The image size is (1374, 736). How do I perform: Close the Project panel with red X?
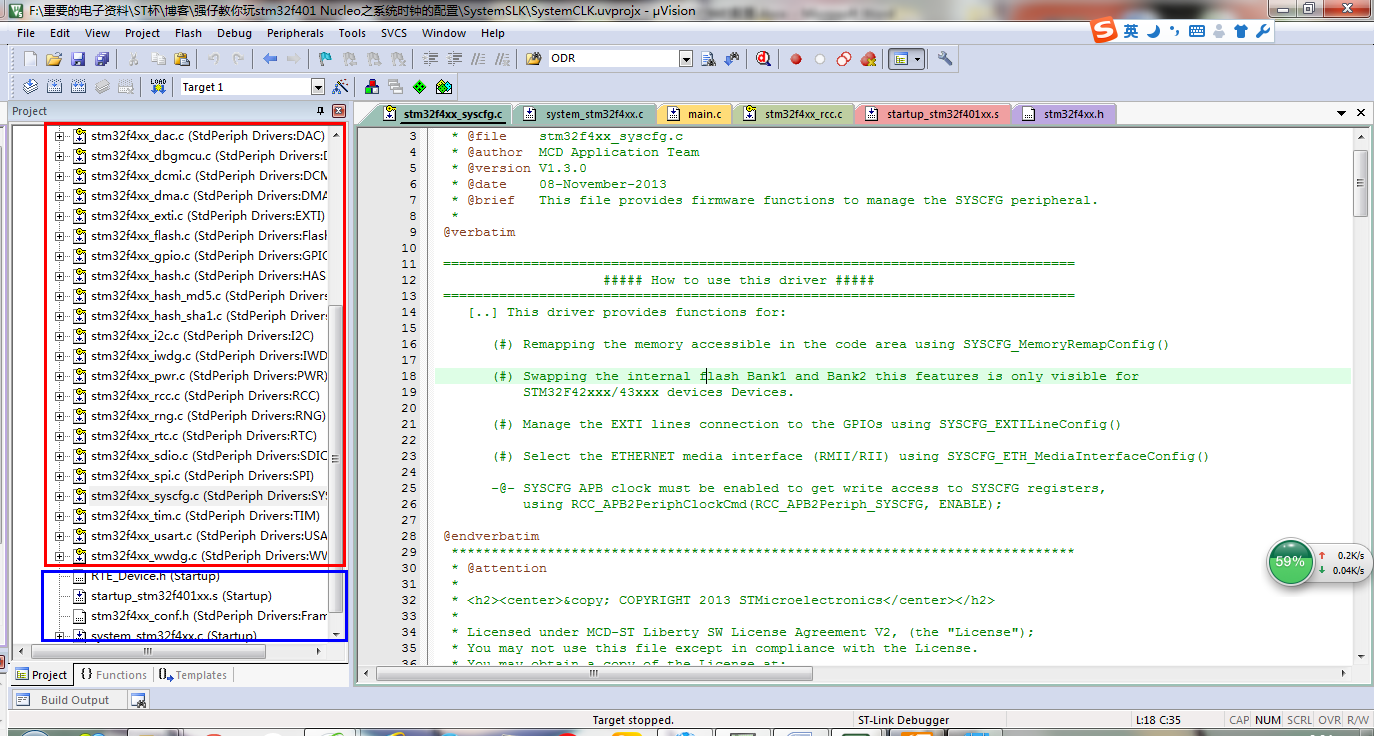point(339,111)
